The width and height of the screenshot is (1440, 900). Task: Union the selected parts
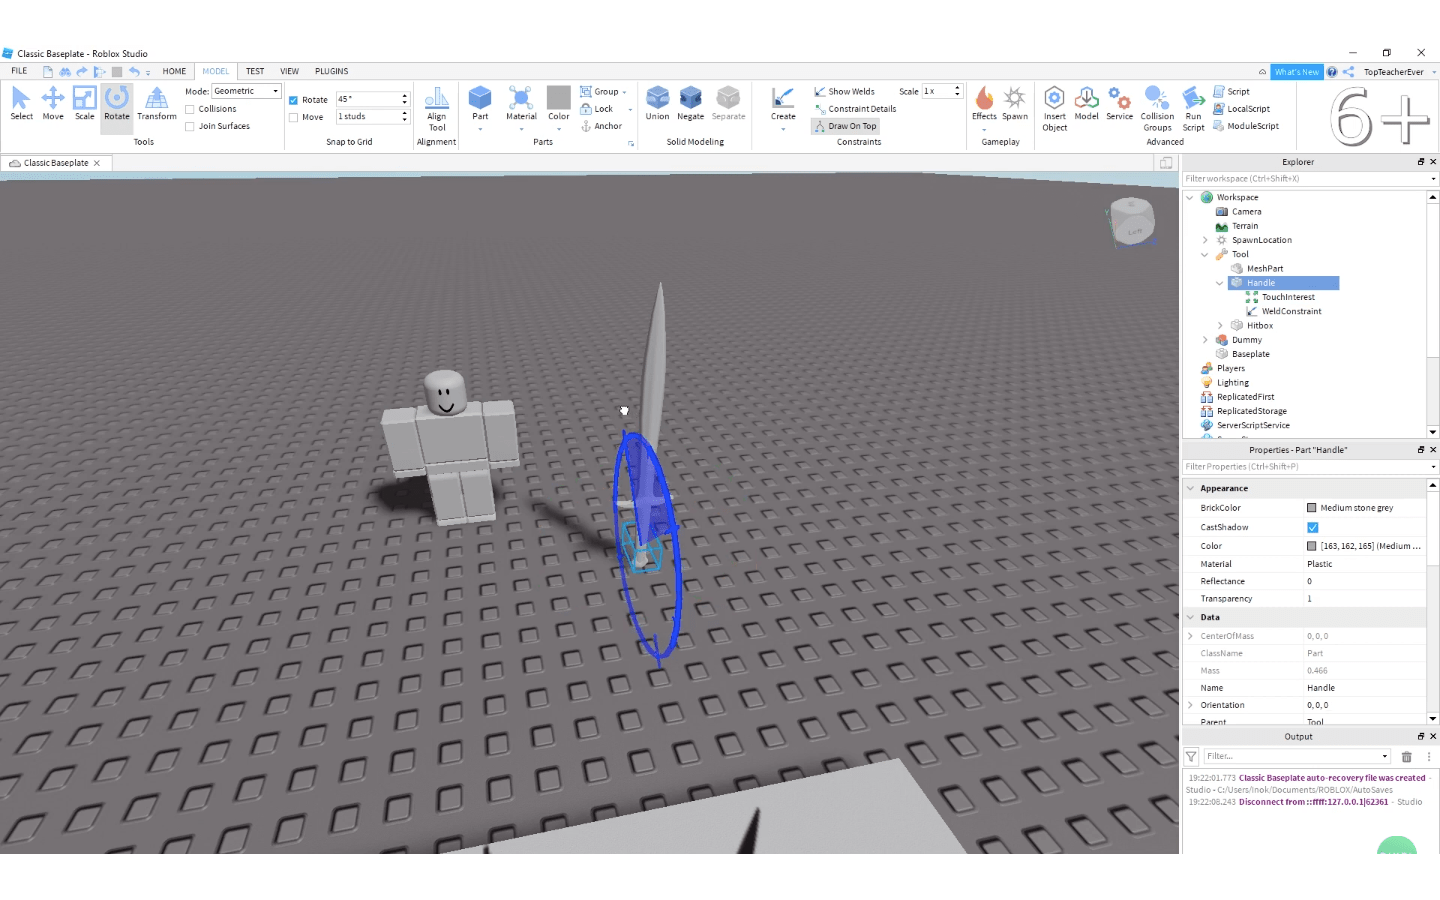coord(657,104)
